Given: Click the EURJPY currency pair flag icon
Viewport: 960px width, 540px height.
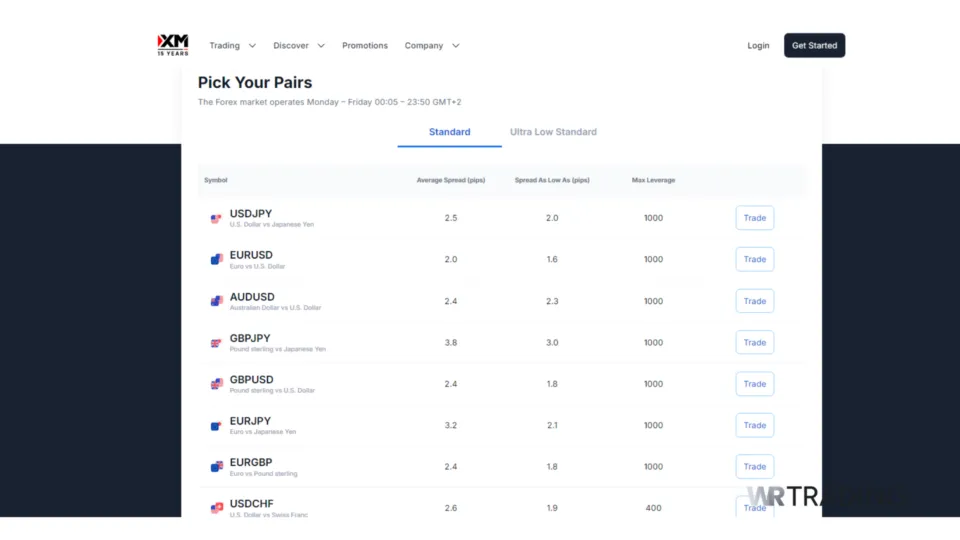Looking at the screenshot, I should click(x=216, y=426).
